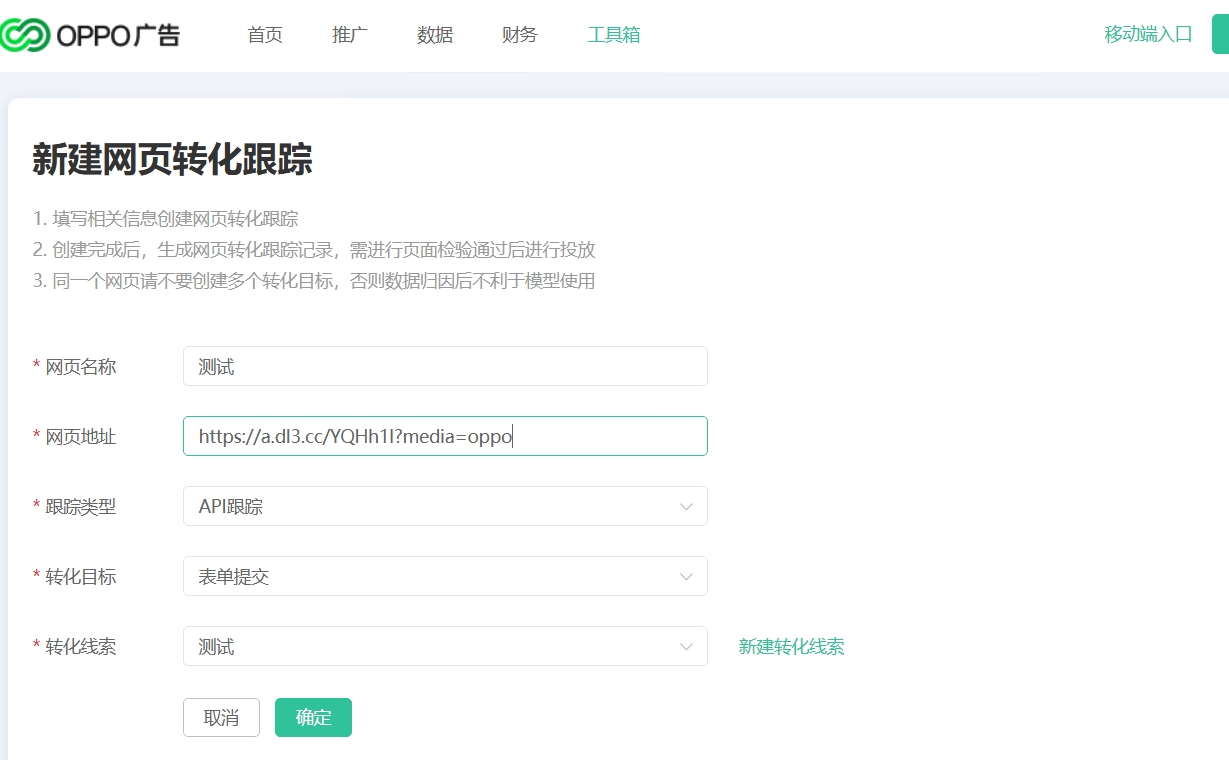Open the 数据 menu

pos(435,35)
